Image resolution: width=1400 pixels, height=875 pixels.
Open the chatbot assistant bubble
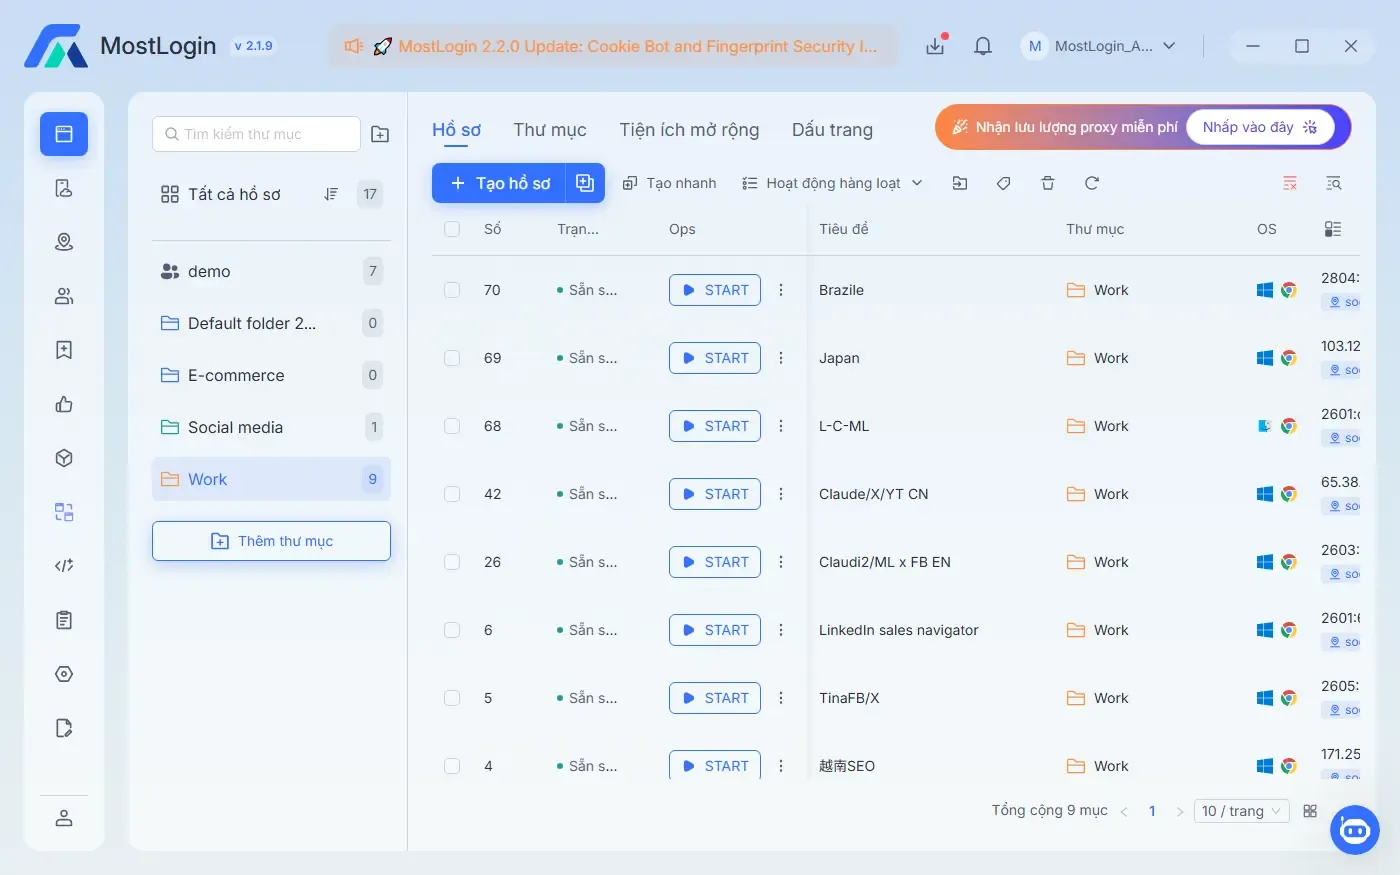pyautogui.click(x=1355, y=830)
